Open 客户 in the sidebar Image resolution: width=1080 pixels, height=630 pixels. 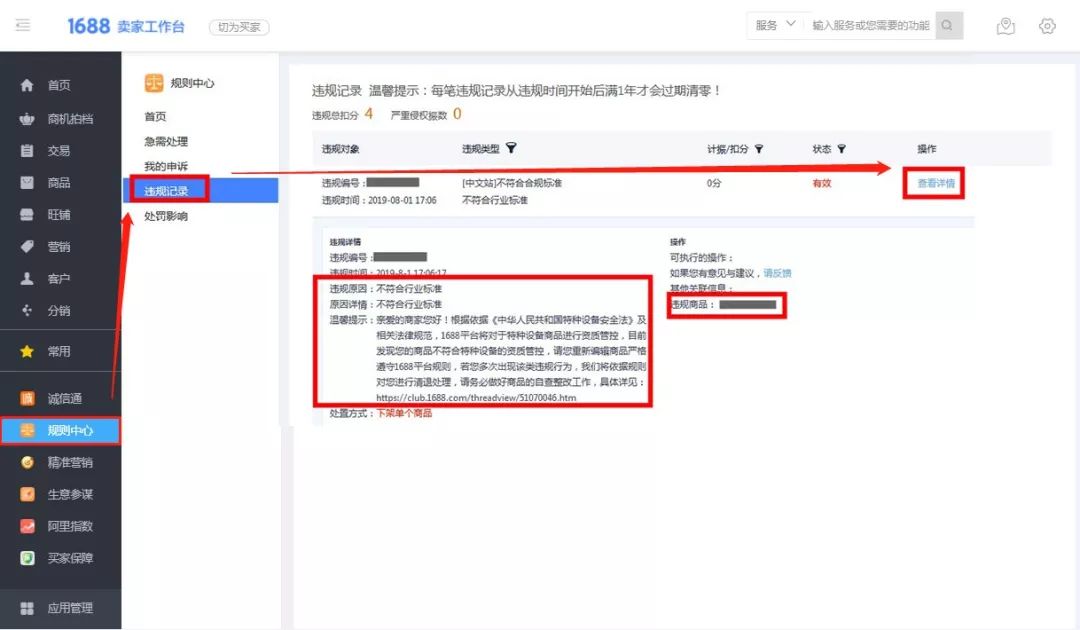[x=61, y=278]
